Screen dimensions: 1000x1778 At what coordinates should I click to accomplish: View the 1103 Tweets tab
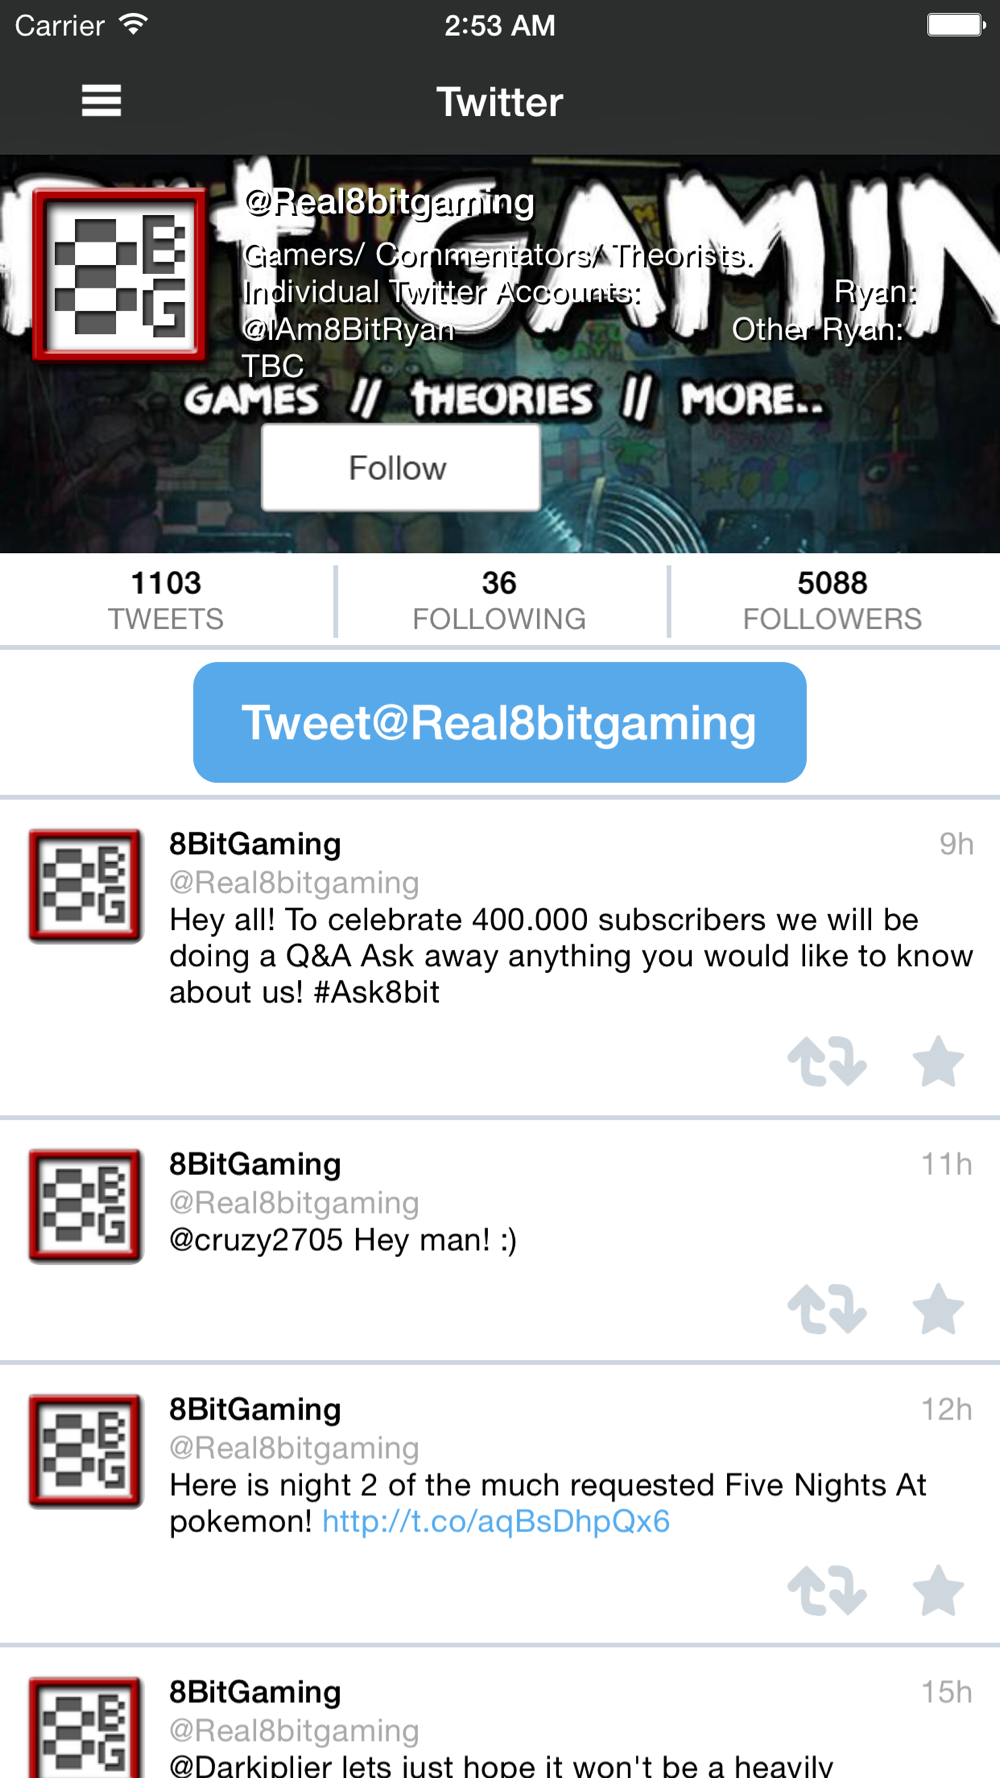click(x=166, y=600)
